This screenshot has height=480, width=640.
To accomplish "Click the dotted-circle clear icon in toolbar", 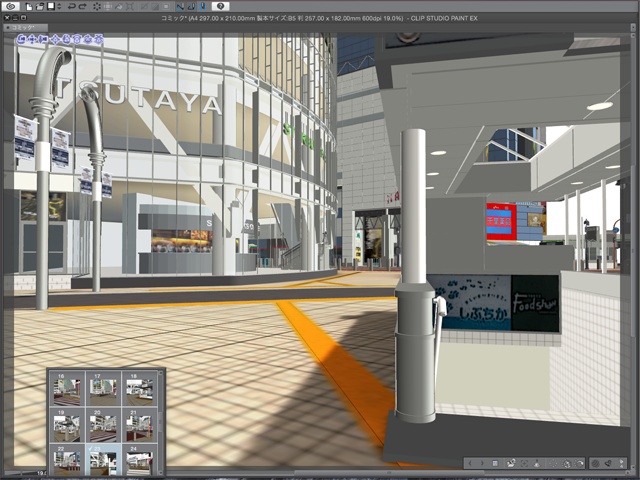I will pyautogui.click(x=97, y=6).
